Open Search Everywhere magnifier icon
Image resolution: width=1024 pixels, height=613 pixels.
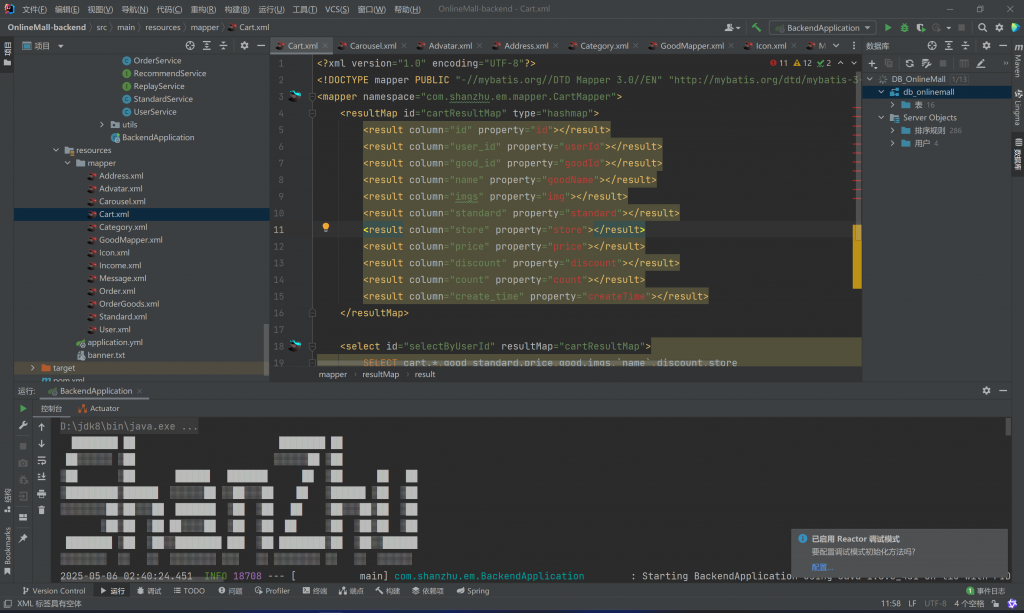(x=983, y=28)
